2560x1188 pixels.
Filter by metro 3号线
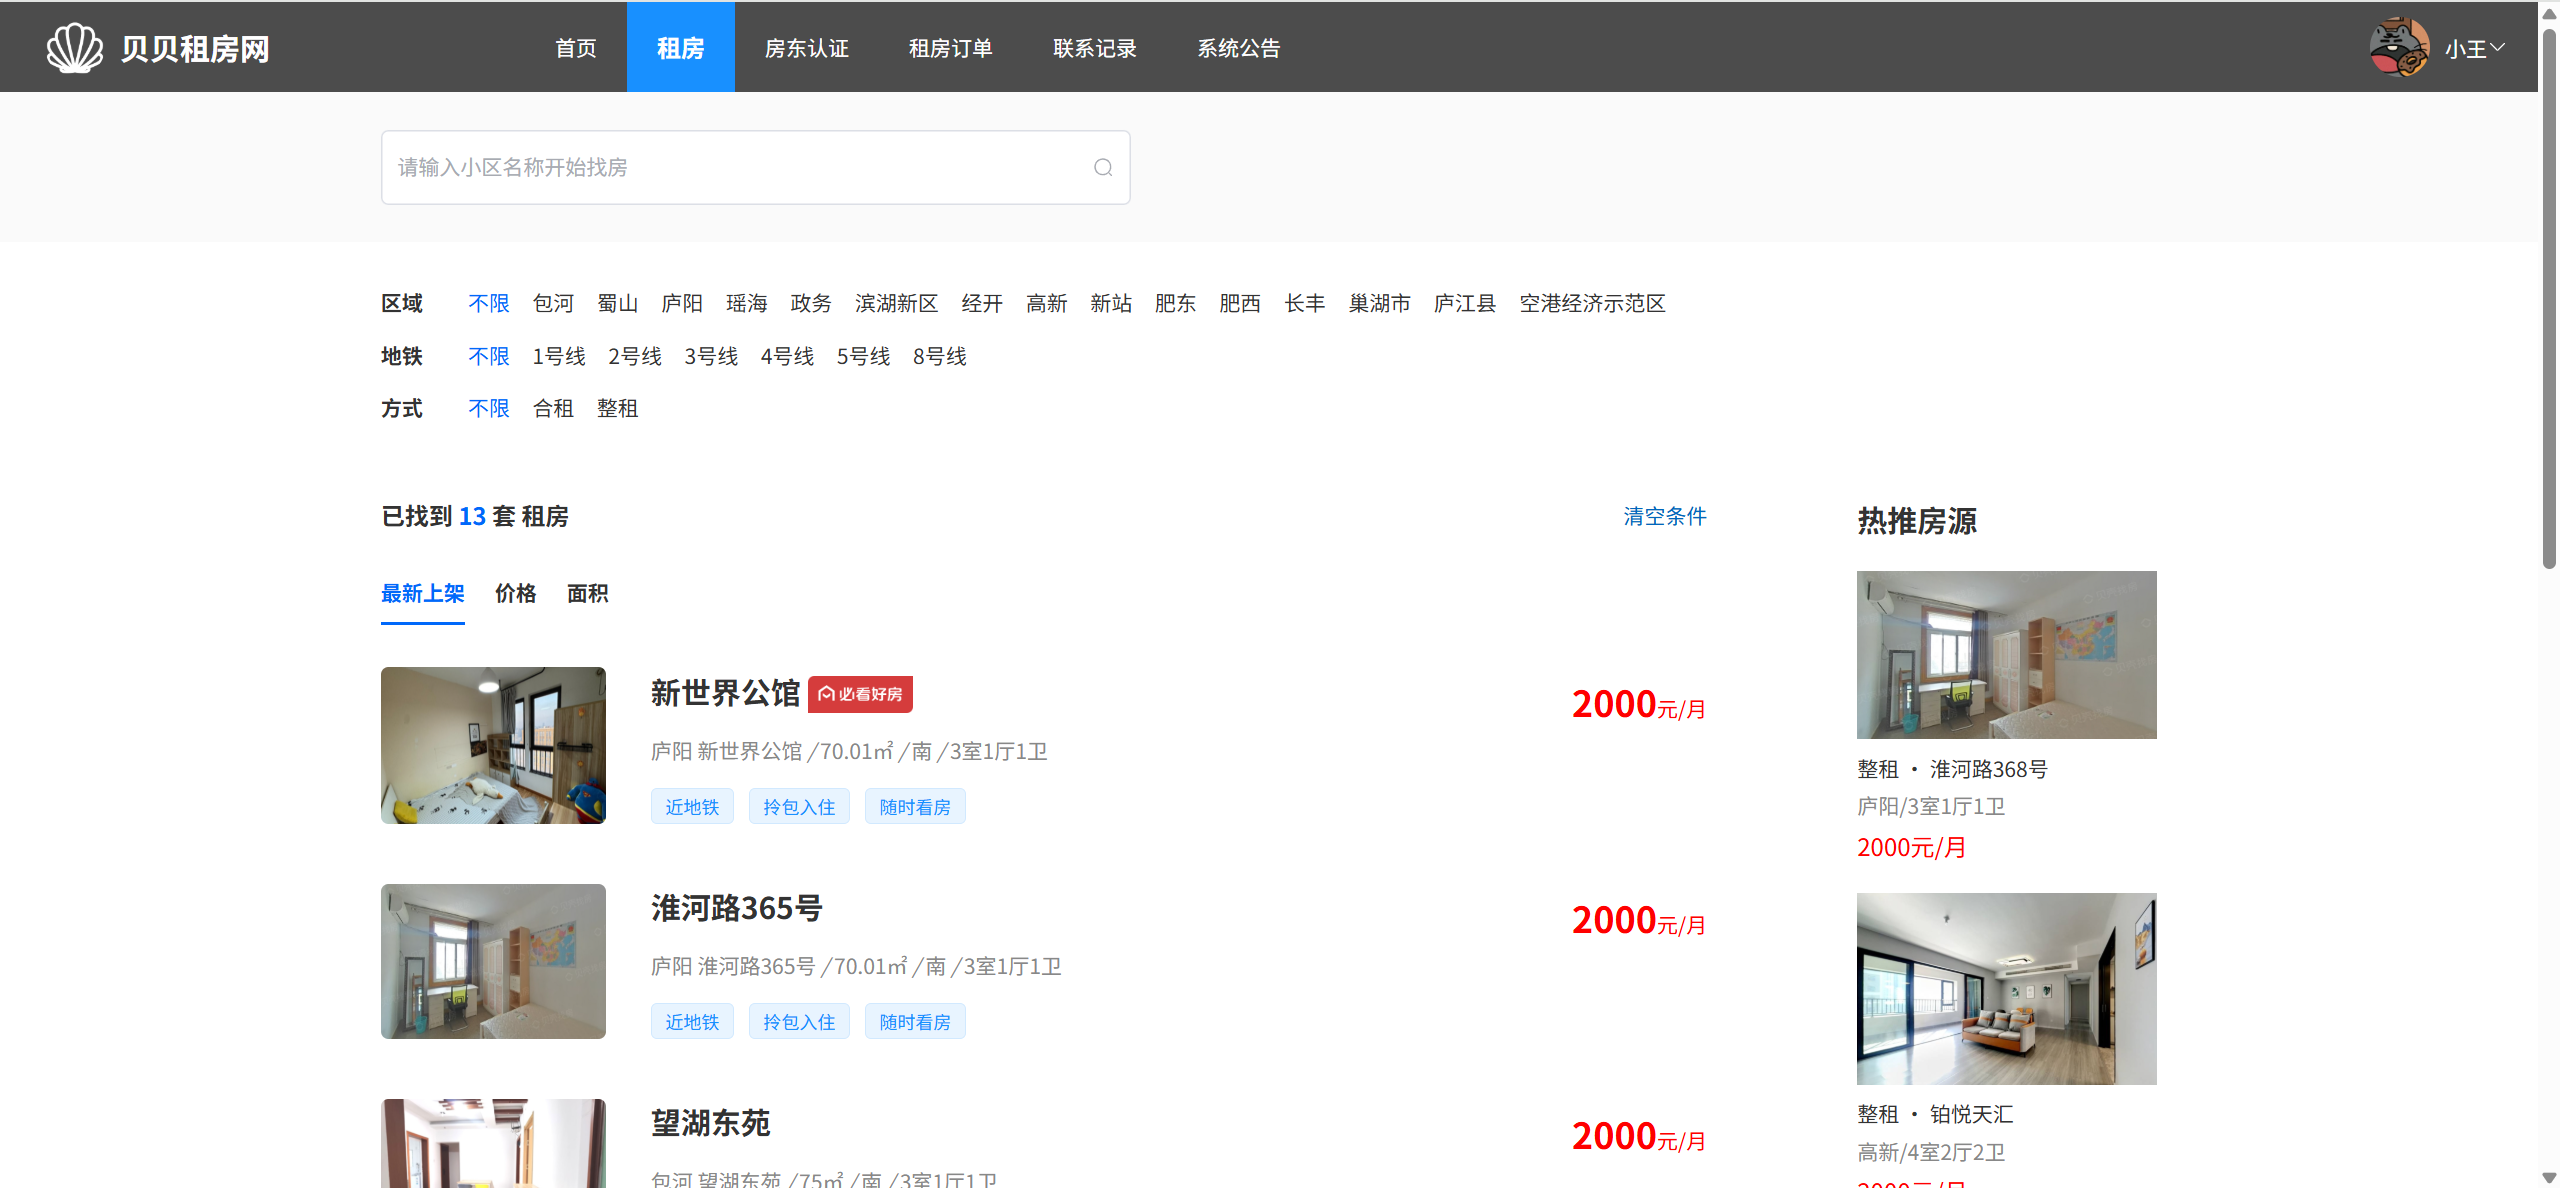point(711,356)
